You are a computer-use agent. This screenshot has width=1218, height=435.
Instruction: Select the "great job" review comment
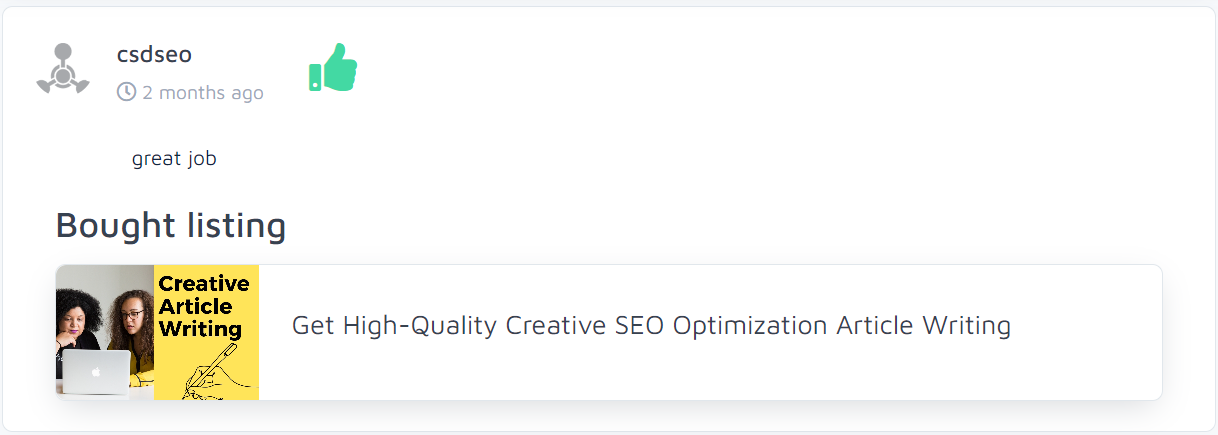click(x=174, y=158)
